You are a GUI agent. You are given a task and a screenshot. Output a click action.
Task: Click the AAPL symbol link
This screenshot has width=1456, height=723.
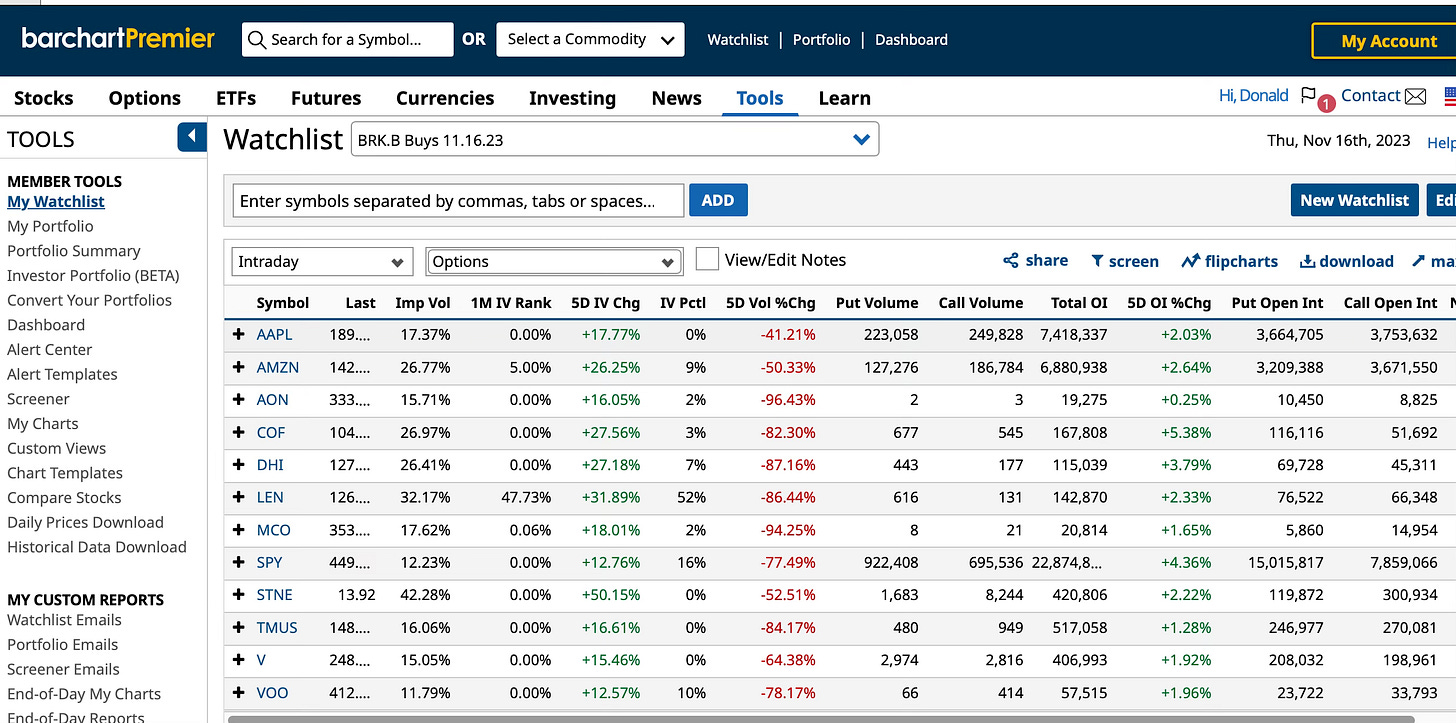(274, 335)
